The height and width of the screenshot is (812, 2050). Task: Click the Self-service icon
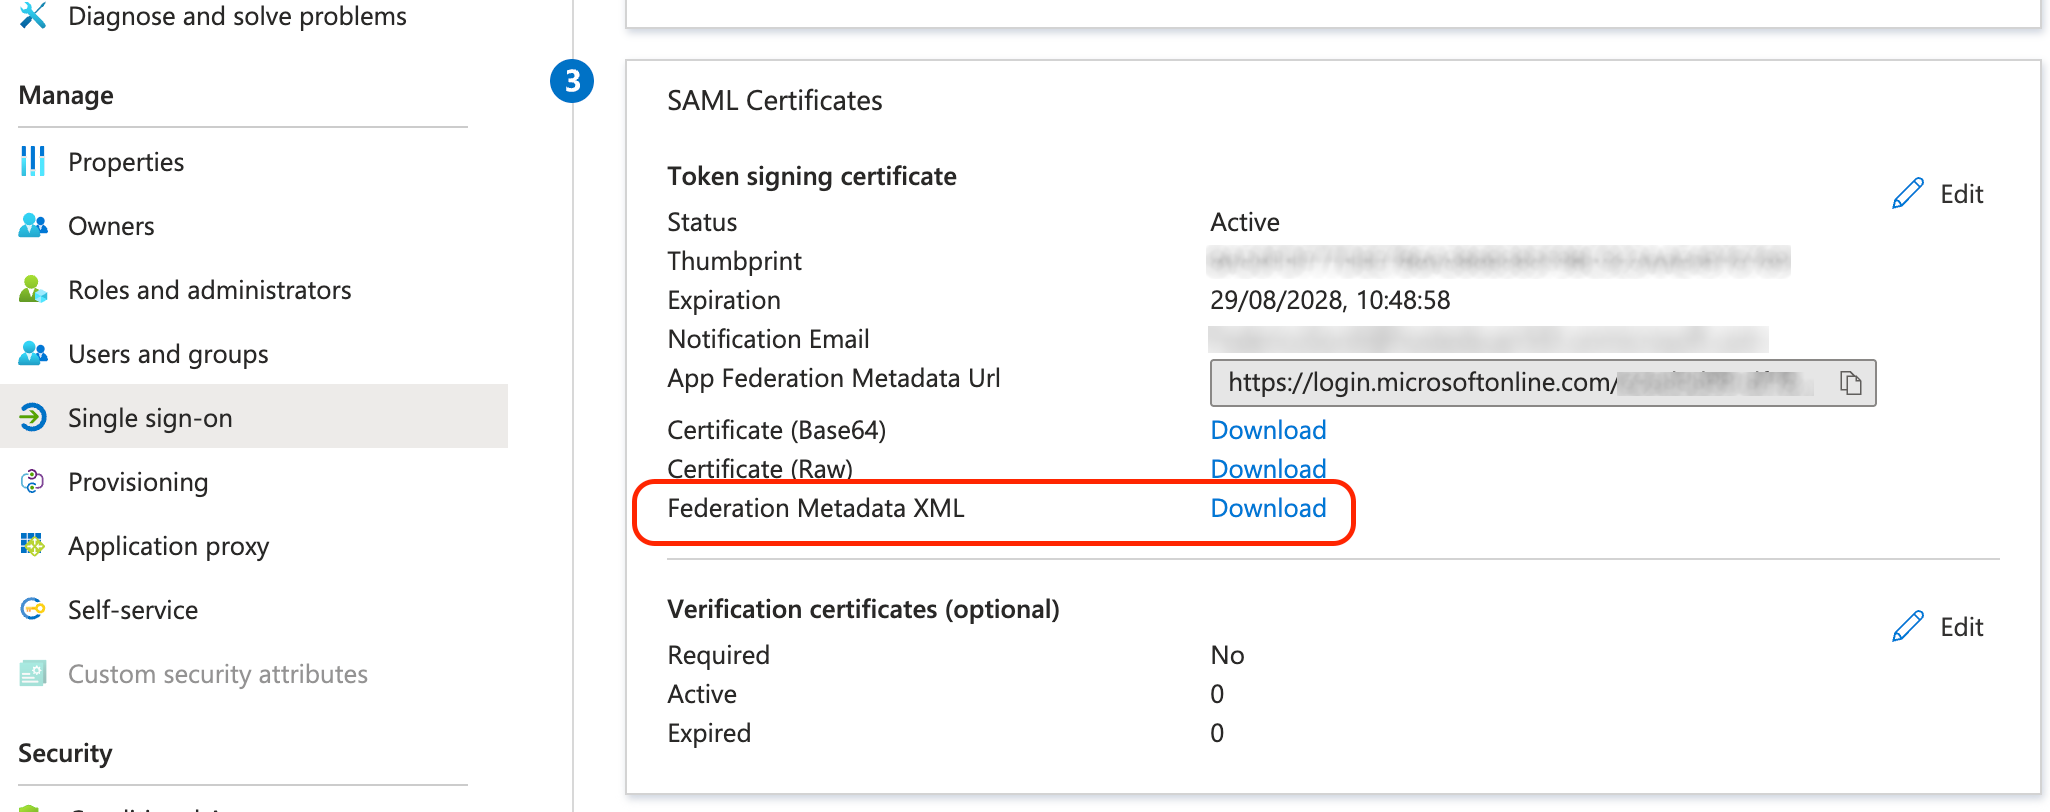(x=33, y=609)
